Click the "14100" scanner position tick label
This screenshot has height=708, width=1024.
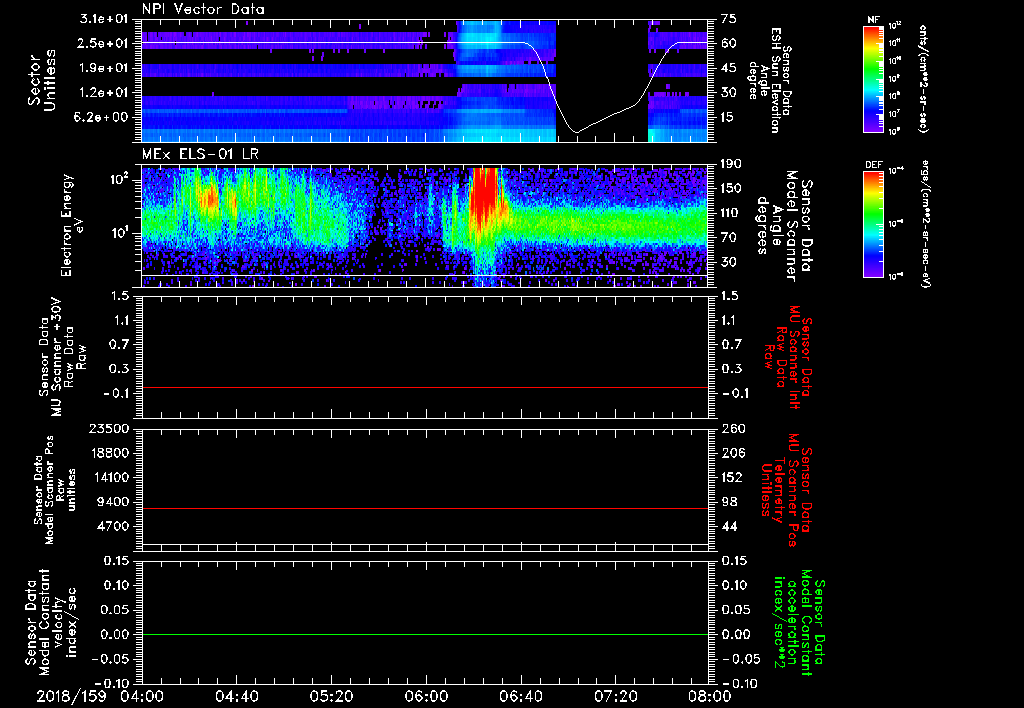(x=110, y=478)
